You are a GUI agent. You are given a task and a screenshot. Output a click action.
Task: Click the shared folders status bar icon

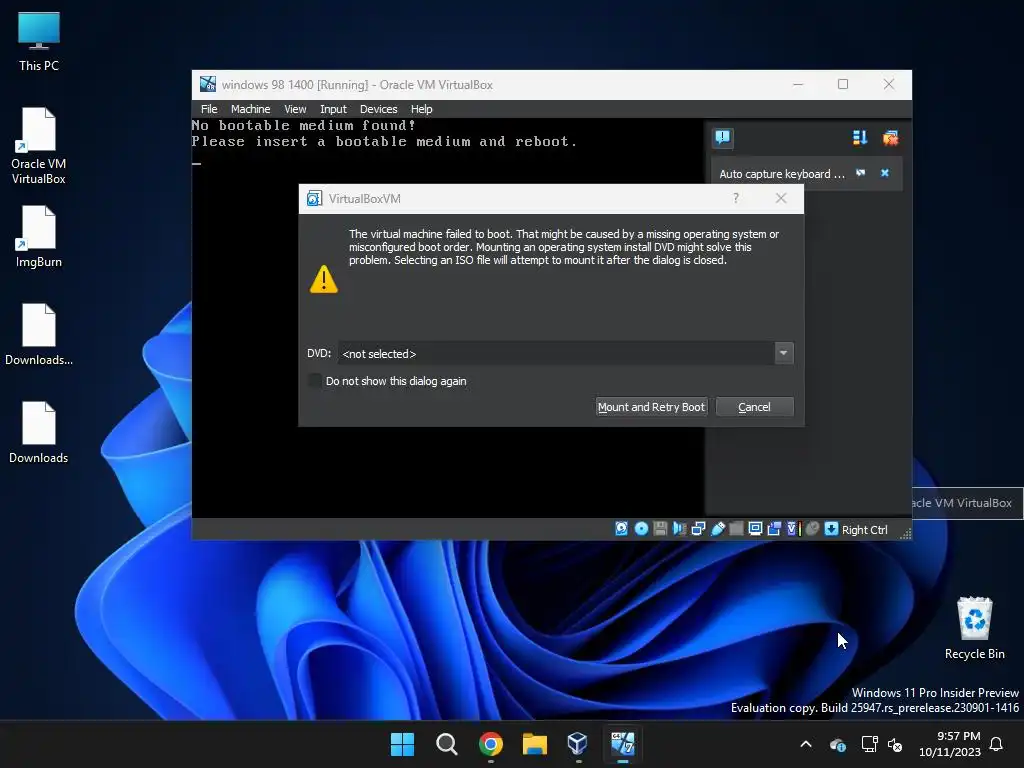(736, 529)
